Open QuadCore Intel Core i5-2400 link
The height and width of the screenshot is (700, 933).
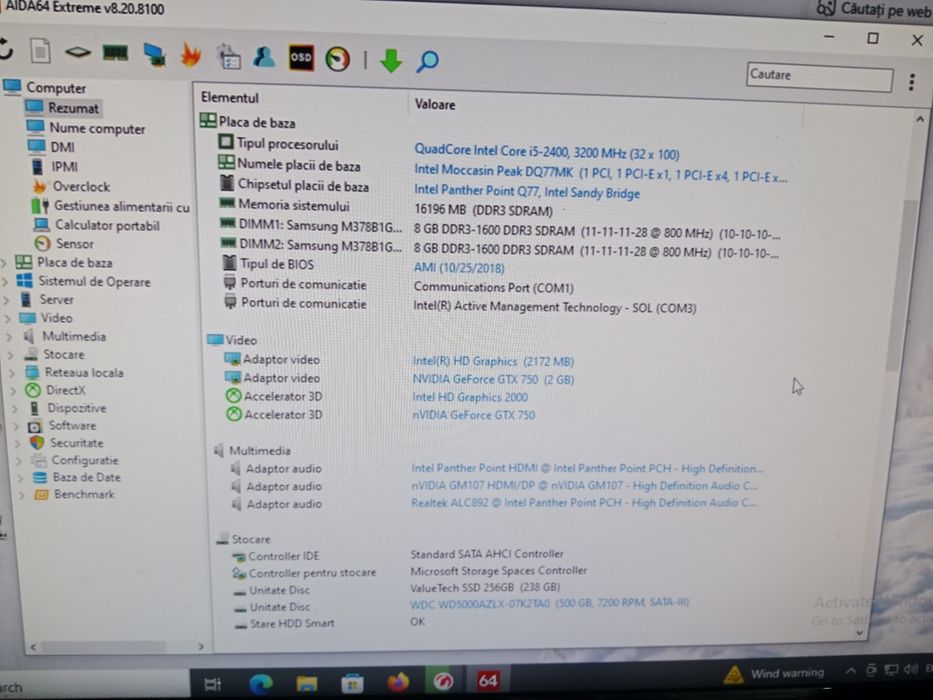[x=547, y=152]
